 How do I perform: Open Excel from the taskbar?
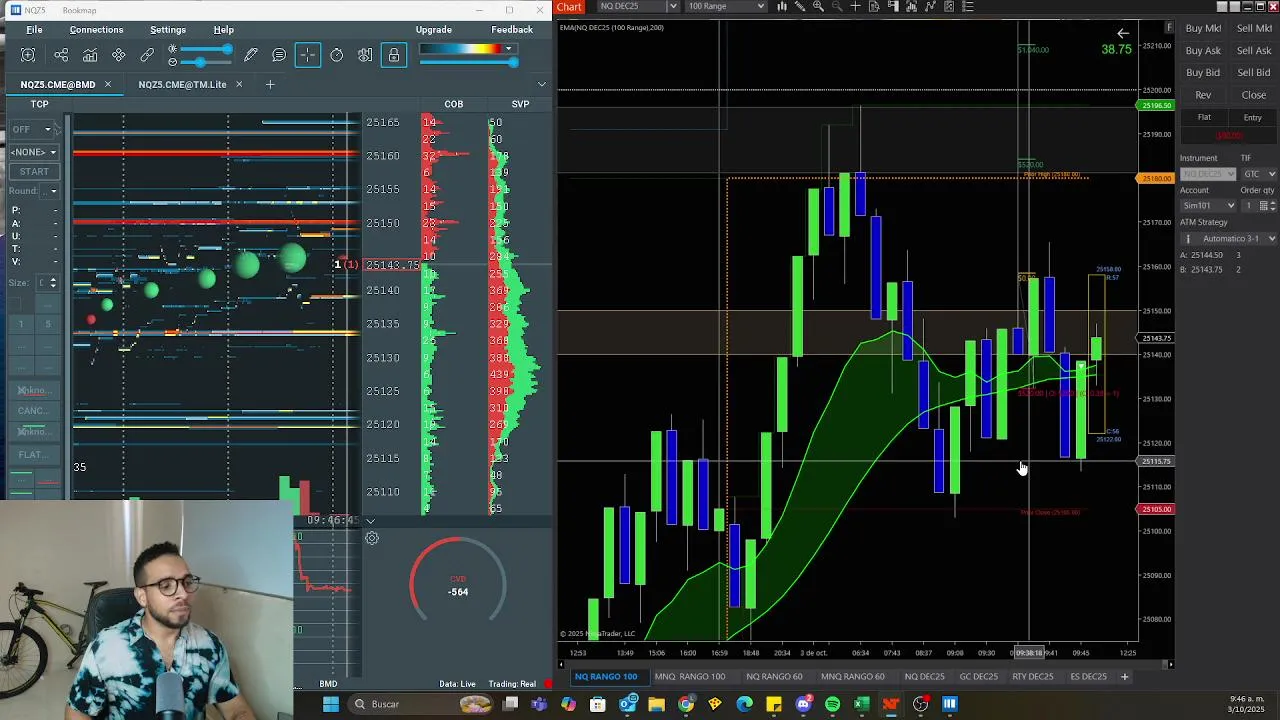pos(861,704)
